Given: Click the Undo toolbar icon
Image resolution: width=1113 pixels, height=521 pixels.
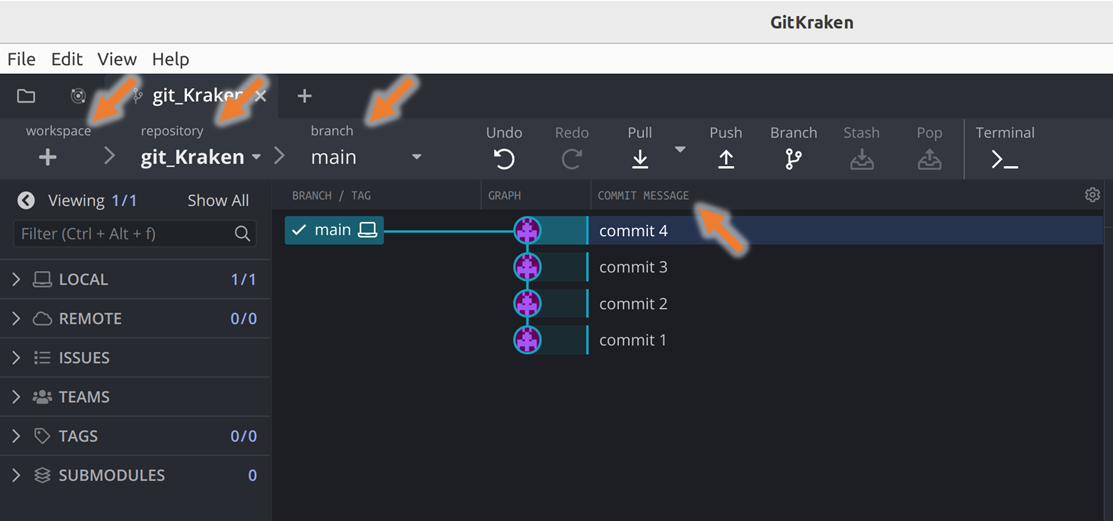Looking at the screenshot, I should pos(504,159).
